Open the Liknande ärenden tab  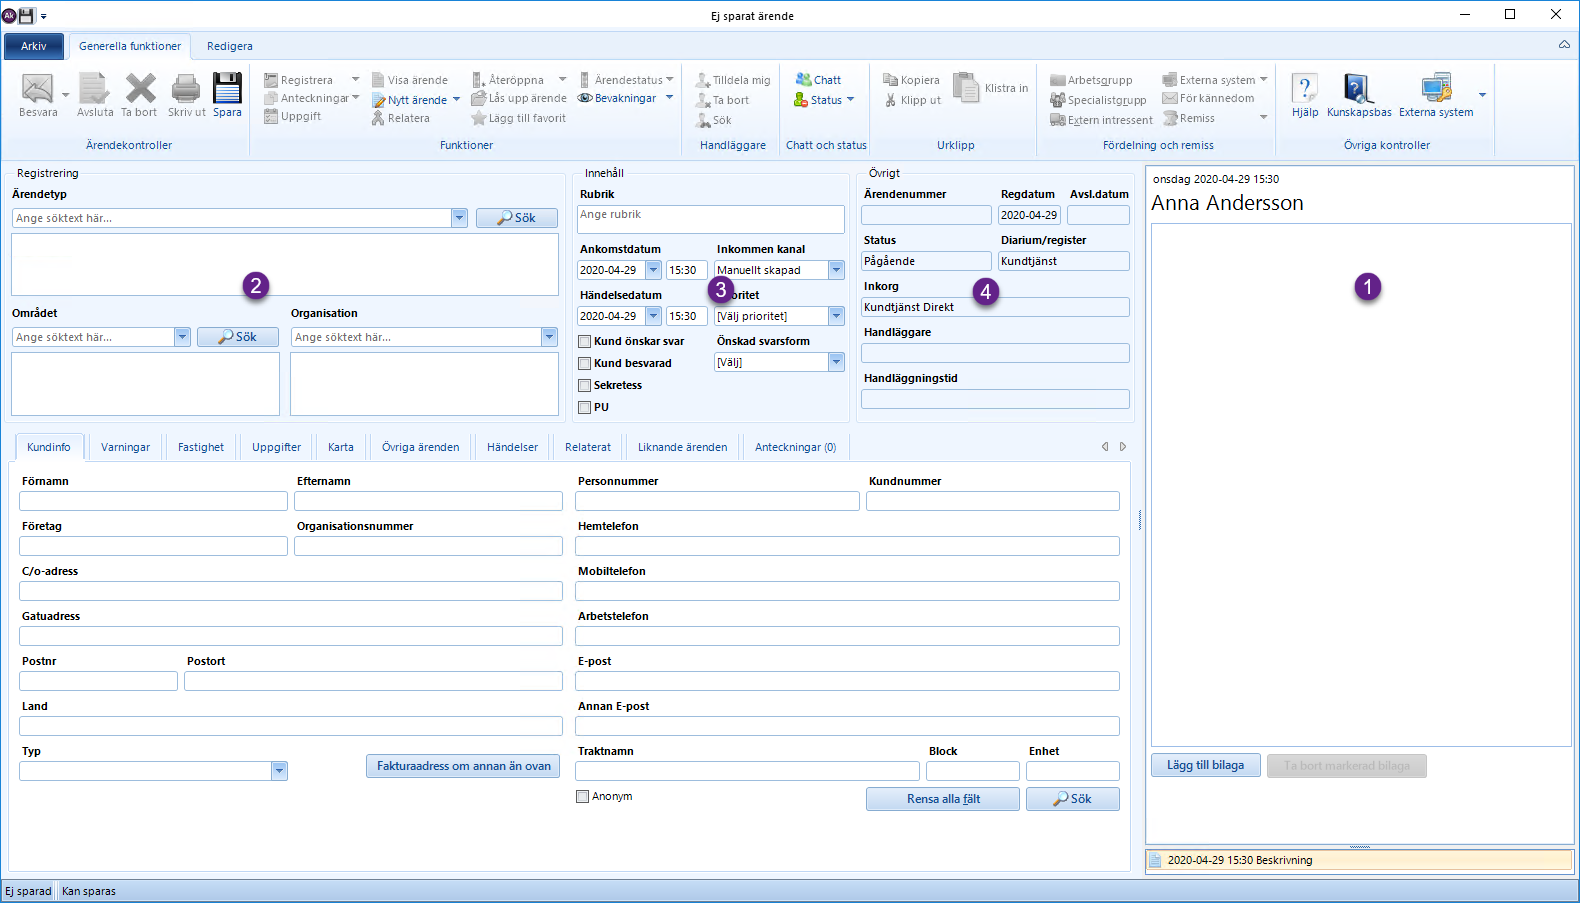[x=683, y=447]
